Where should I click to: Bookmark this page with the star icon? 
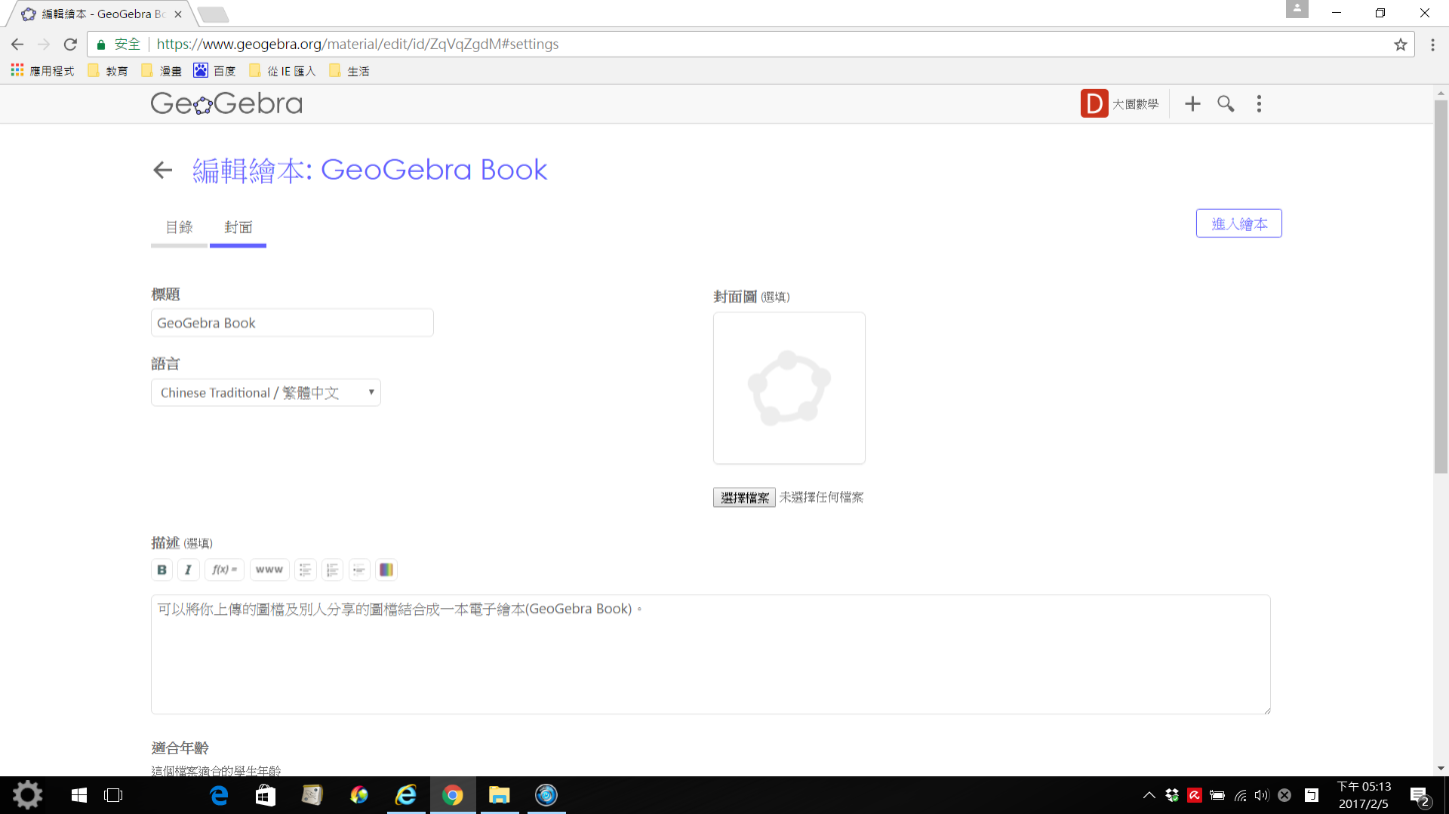pyautogui.click(x=1400, y=44)
